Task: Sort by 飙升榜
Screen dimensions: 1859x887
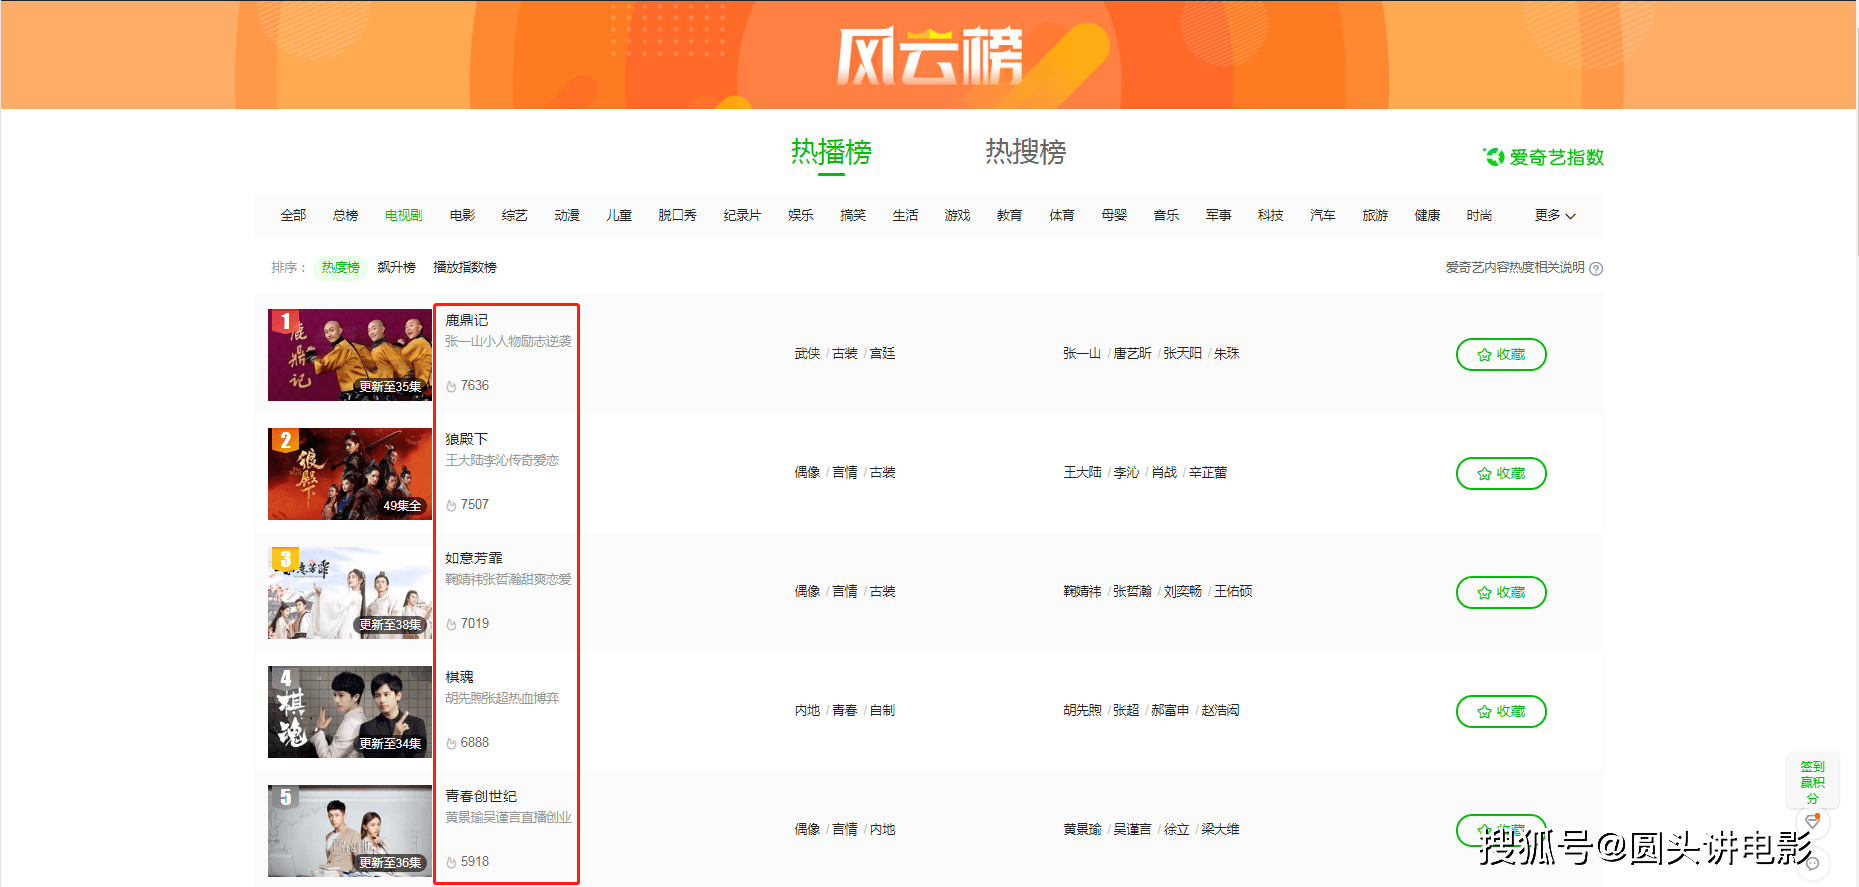Action: tap(396, 267)
